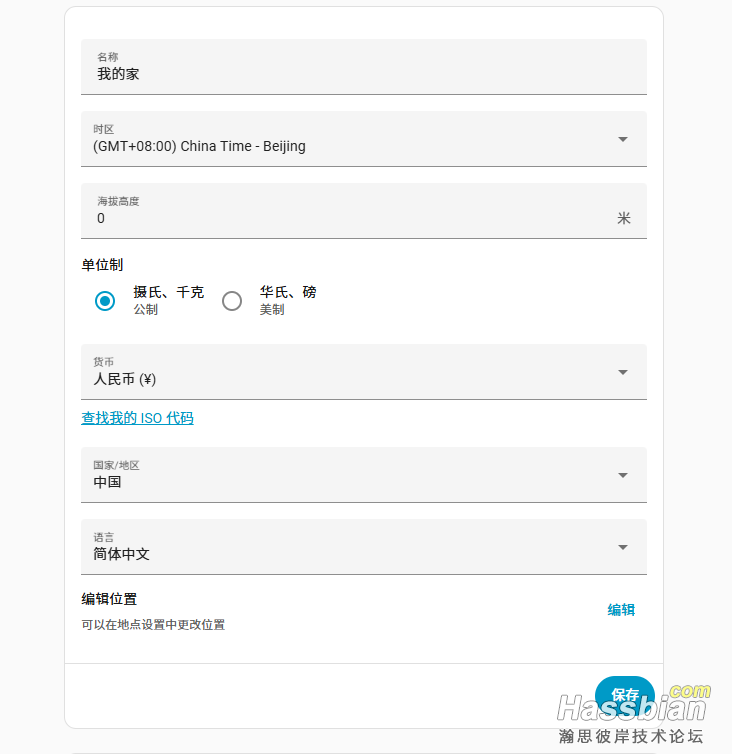Click the 编辑 edit location button
732x754 pixels.
(x=621, y=610)
